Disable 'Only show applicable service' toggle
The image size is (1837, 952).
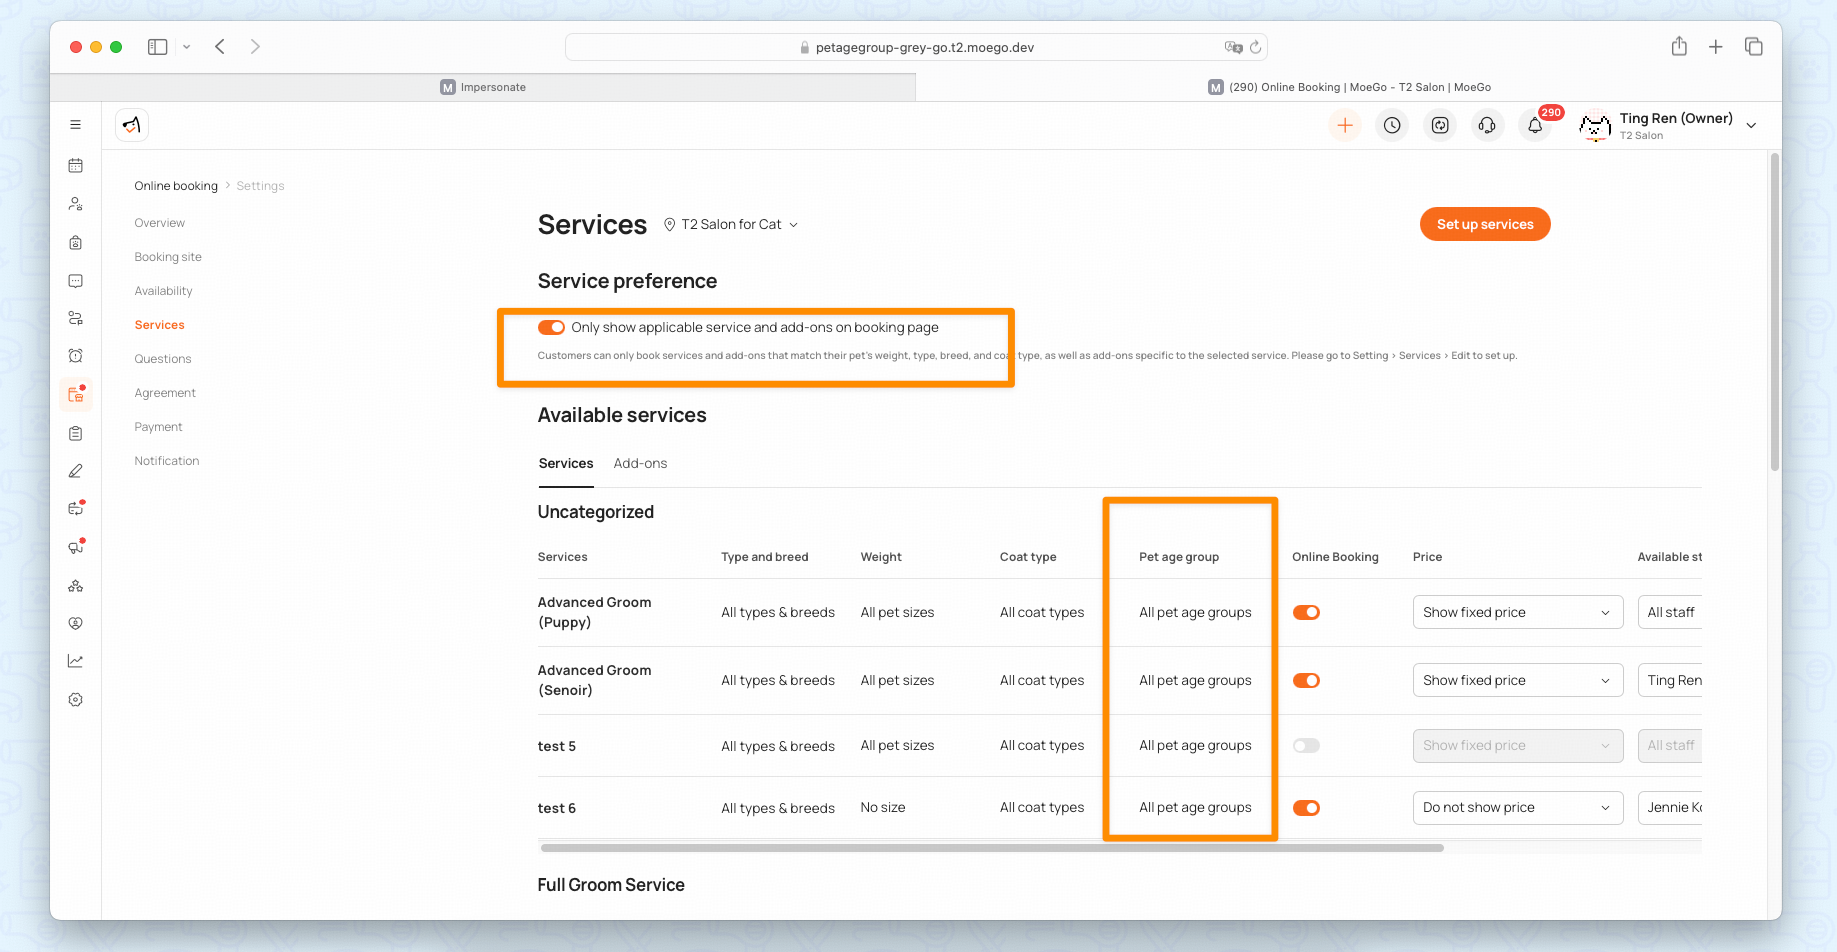551,328
